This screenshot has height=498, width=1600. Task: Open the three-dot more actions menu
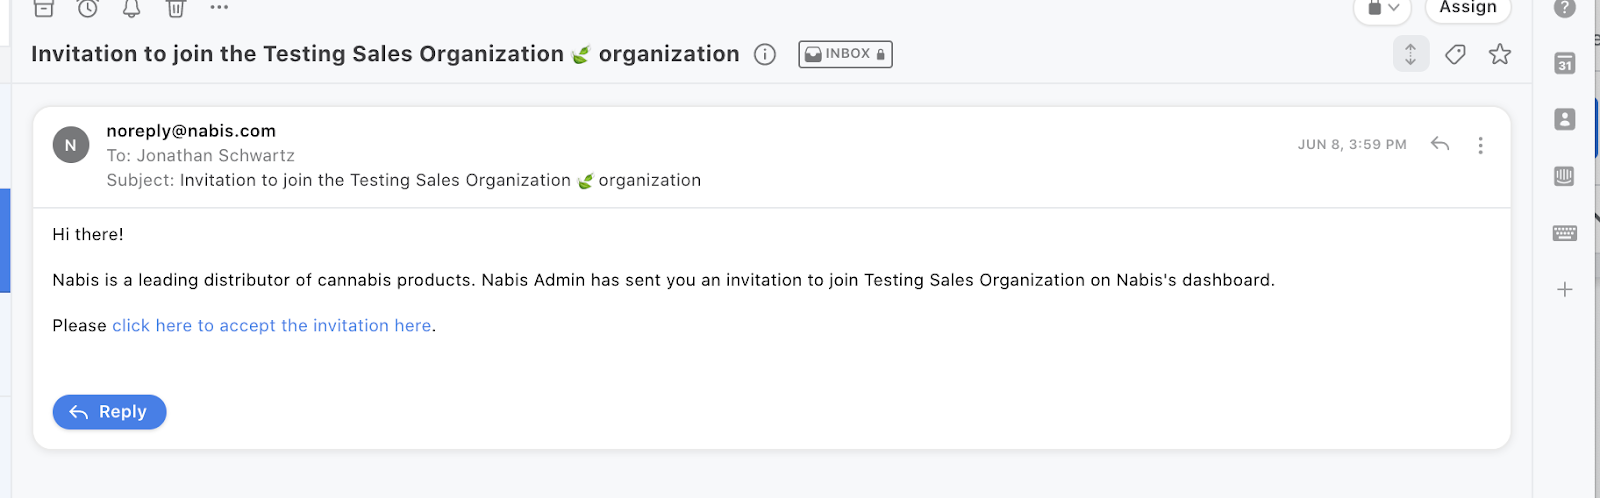coord(219,8)
